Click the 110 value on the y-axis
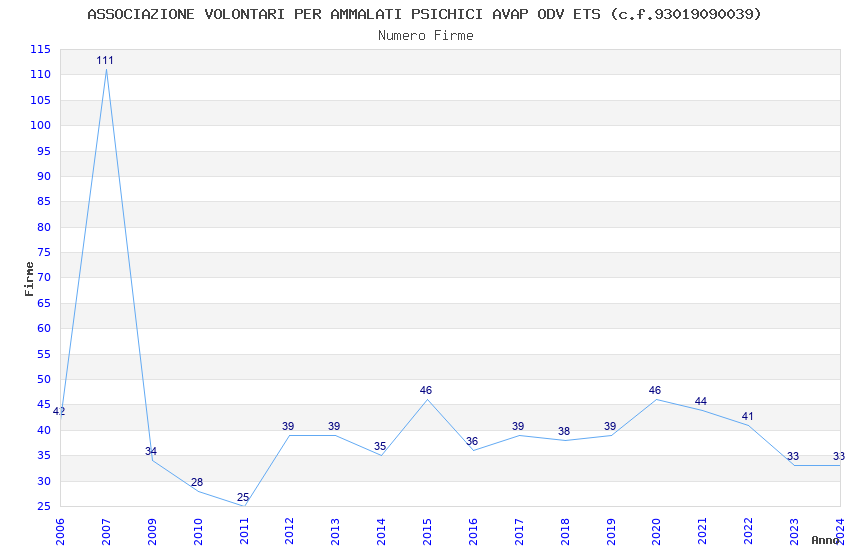This screenshot has width=850, height=550. click(x=40, y=74)
